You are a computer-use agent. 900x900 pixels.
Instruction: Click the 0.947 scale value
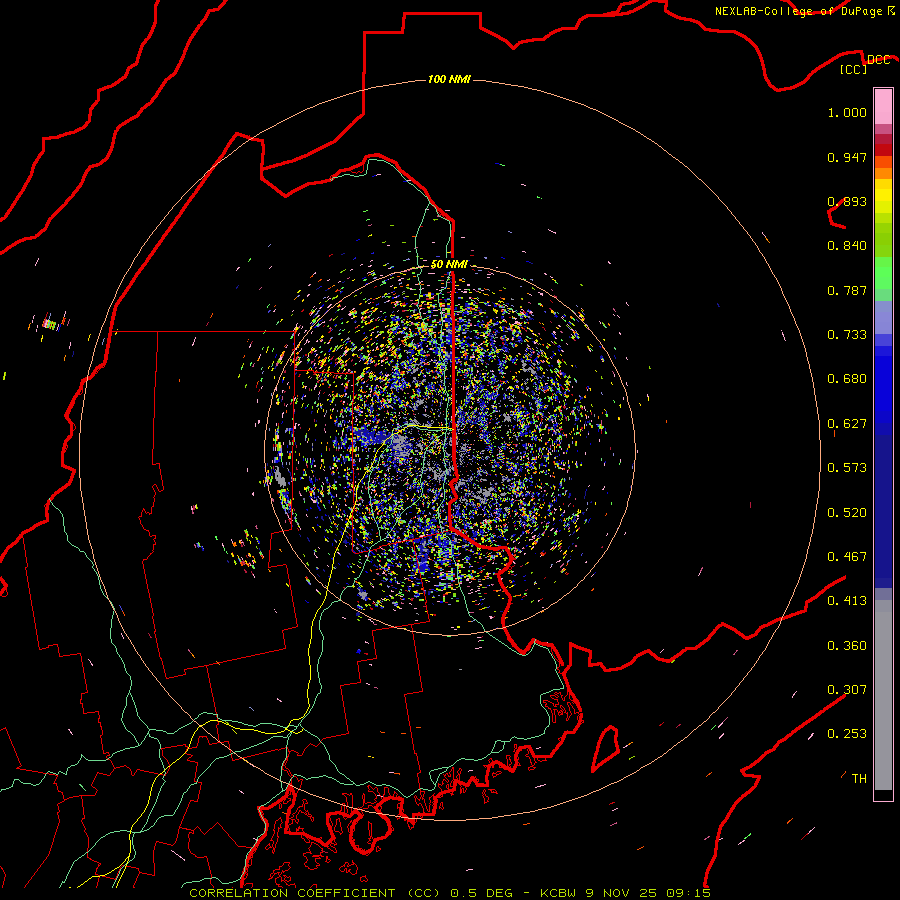(847, 157)
